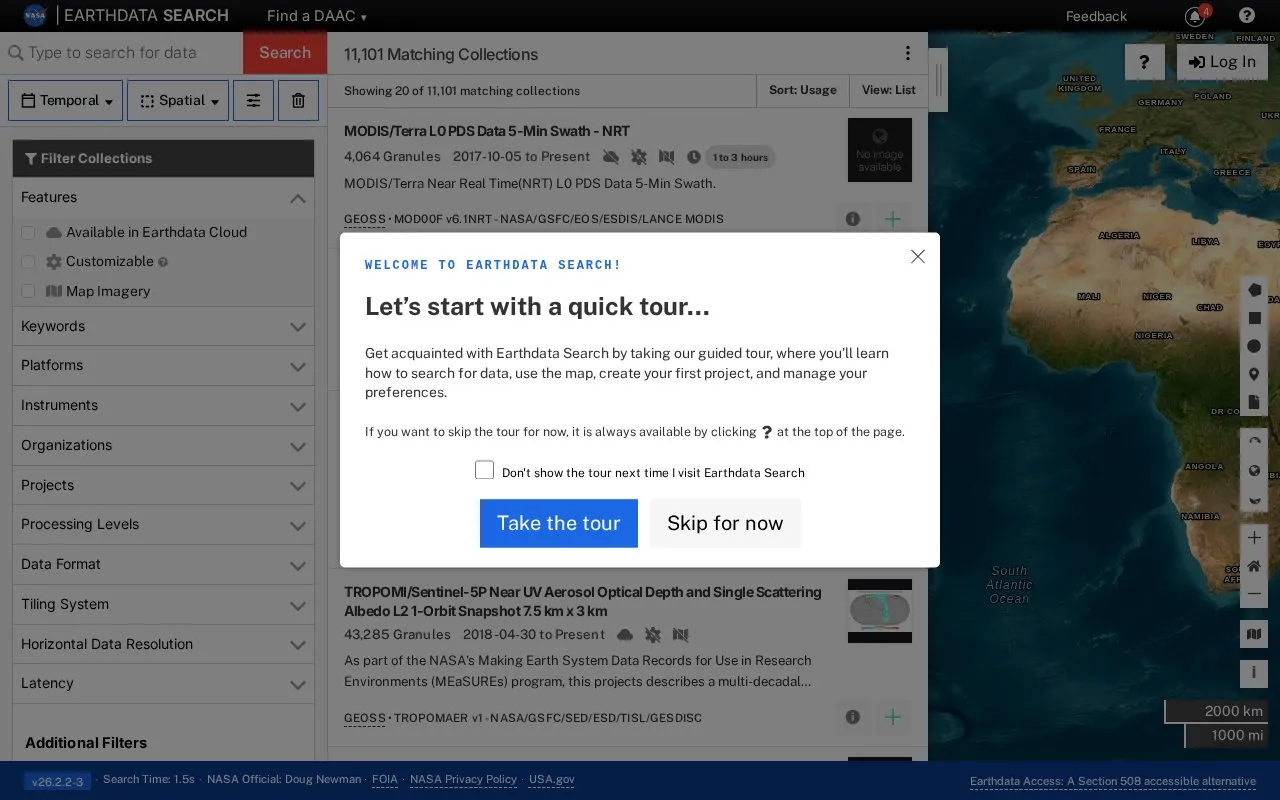Add TROPOMAER collection to project
The image size is (1280, 800).
[893, 717]
